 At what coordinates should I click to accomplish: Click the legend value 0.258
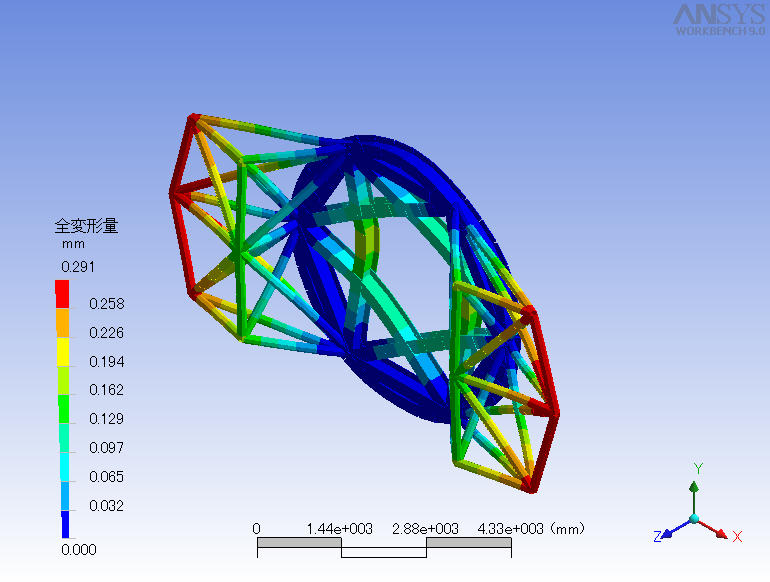[x=107, y=304]
